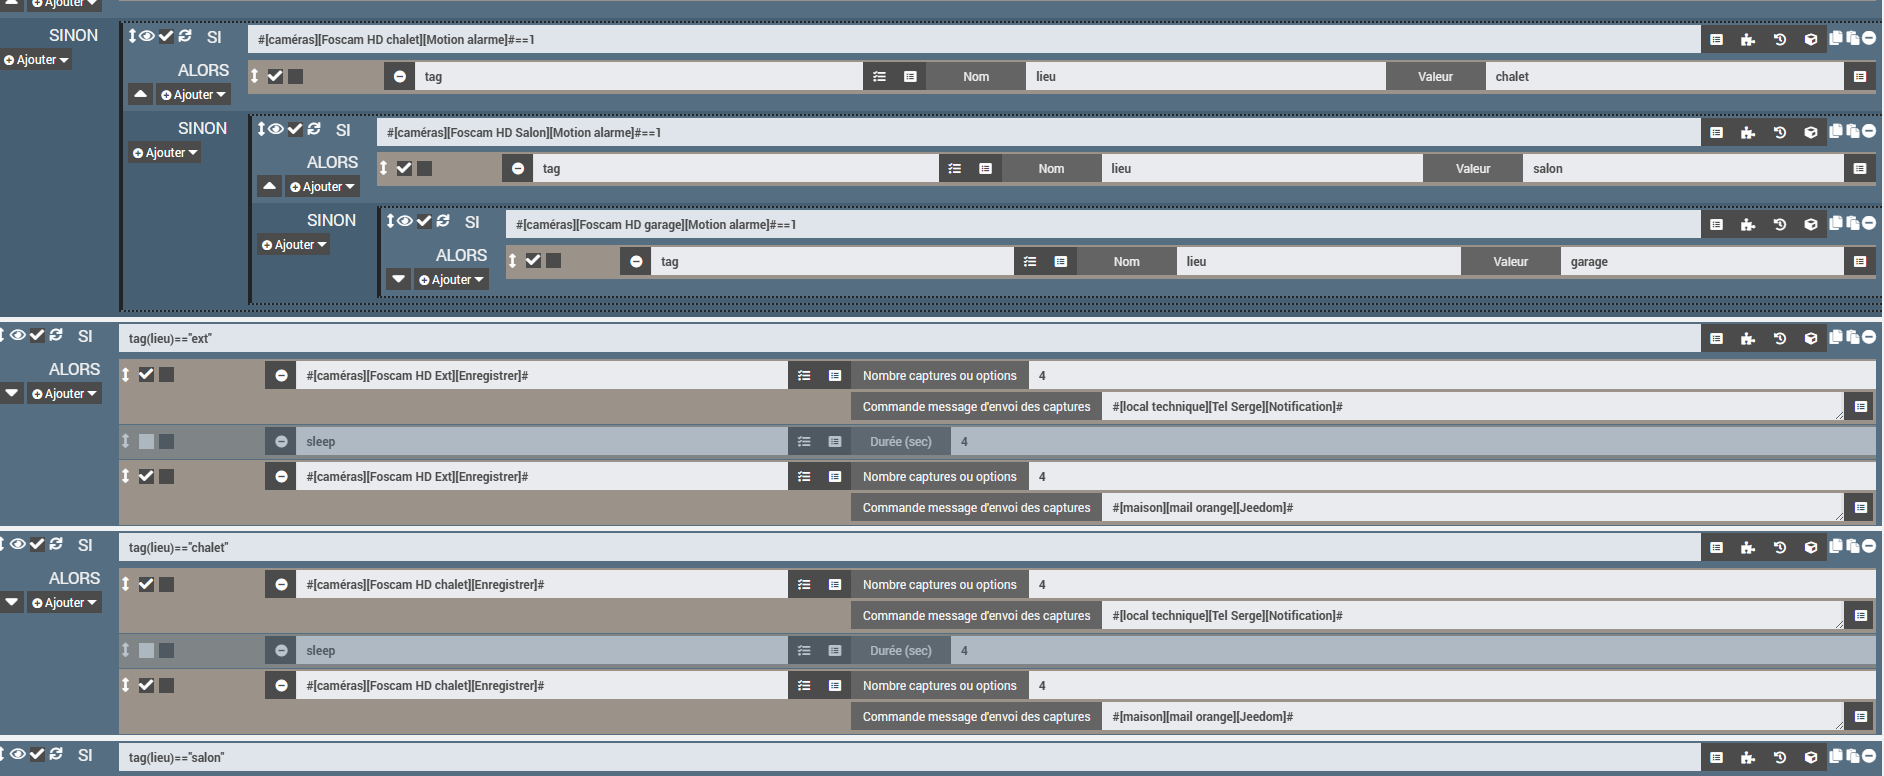1884x776 pixels.
Task: Remove the tag action with value salon
Action: [x=518, y=169]
